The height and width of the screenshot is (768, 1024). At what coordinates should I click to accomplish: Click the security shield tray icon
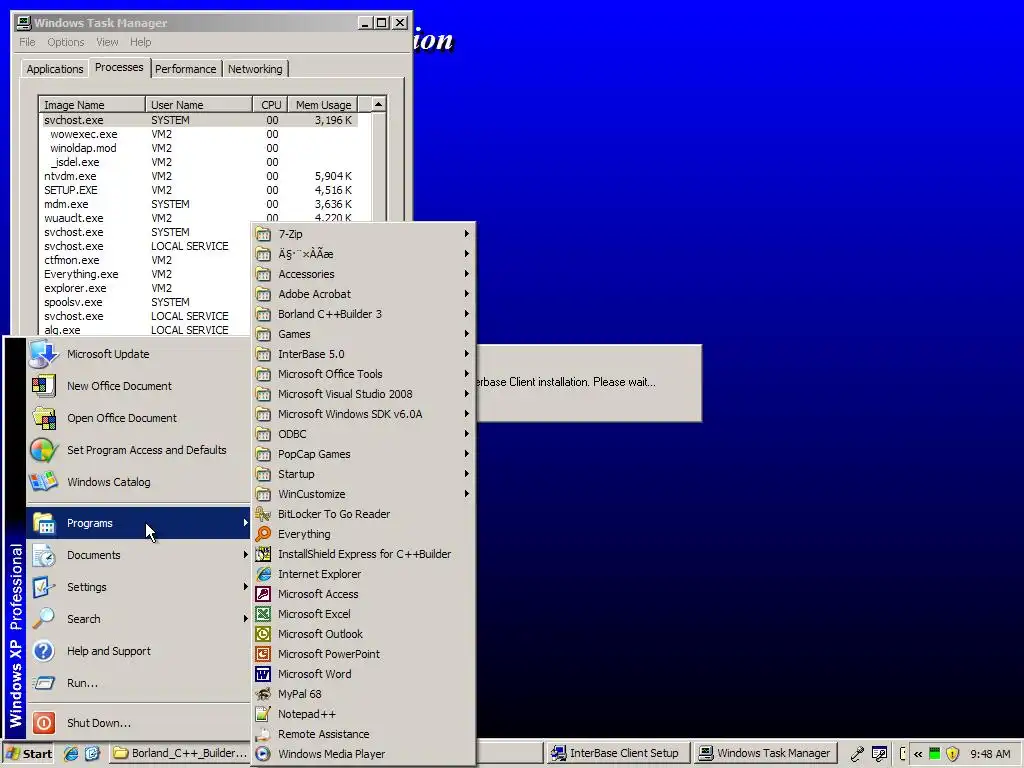pos(952,754)
